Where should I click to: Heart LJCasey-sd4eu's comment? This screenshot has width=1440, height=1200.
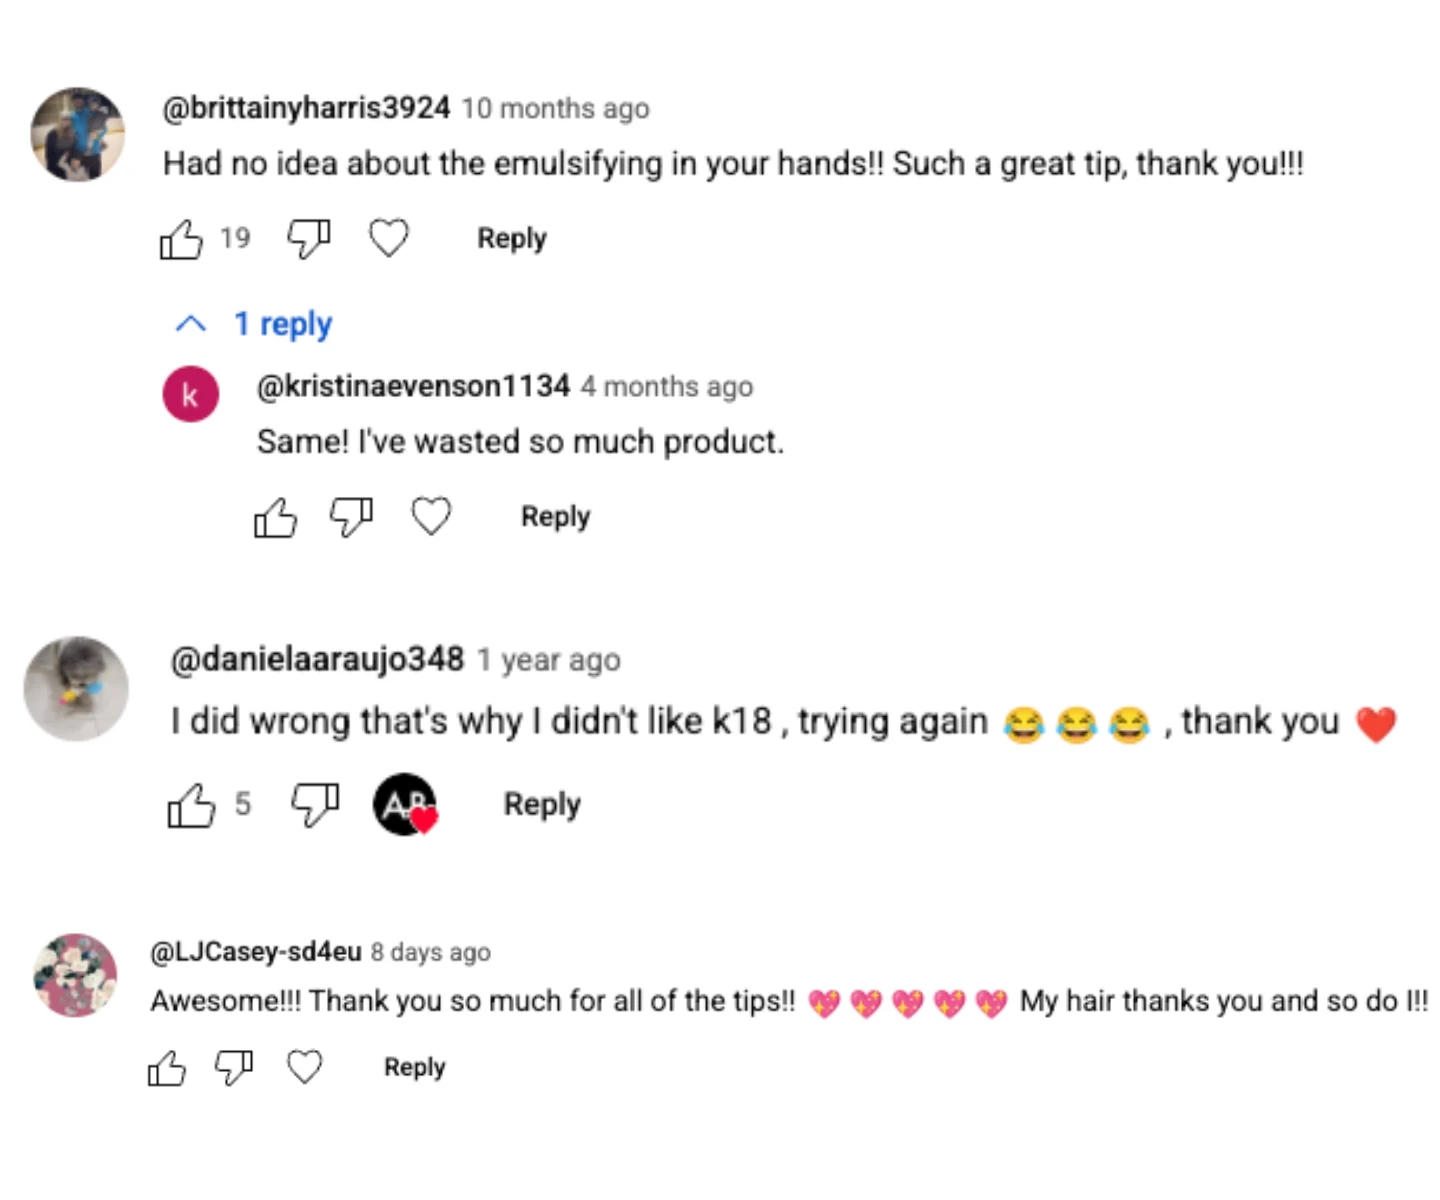305,1067
